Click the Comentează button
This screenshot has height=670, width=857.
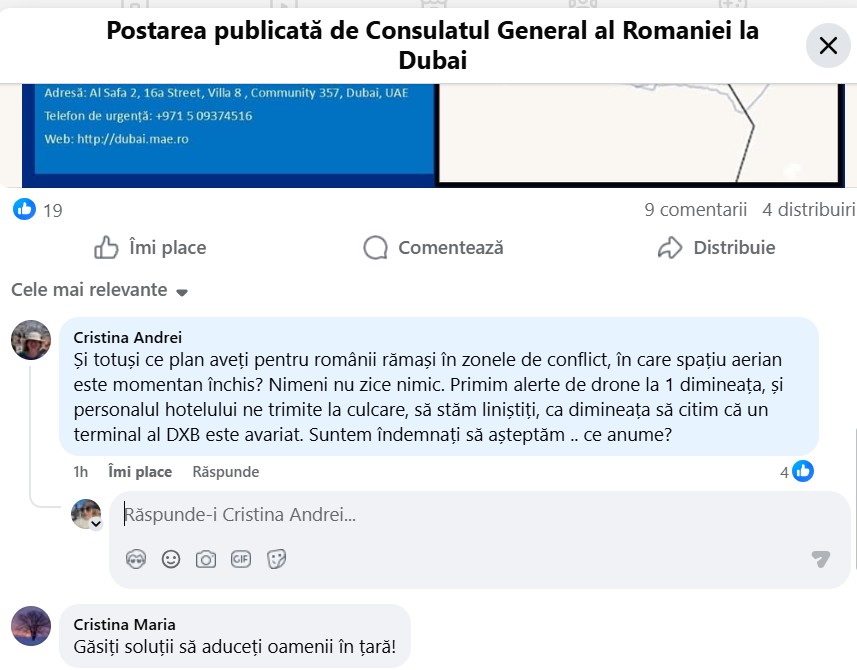point(433,248)
